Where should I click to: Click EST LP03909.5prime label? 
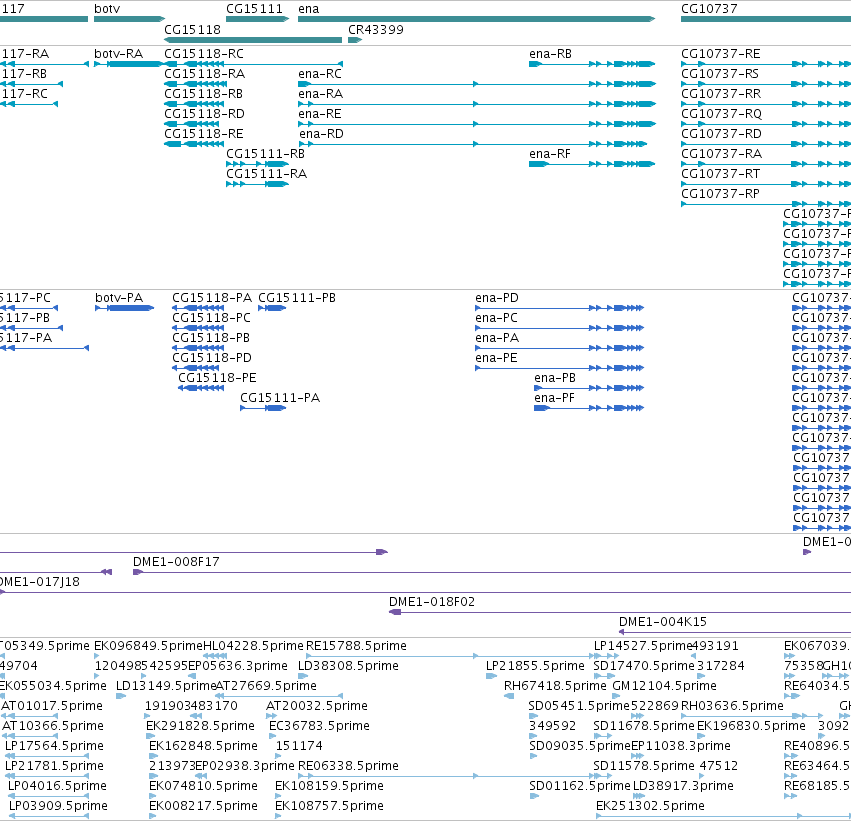[x=58, y=806]
